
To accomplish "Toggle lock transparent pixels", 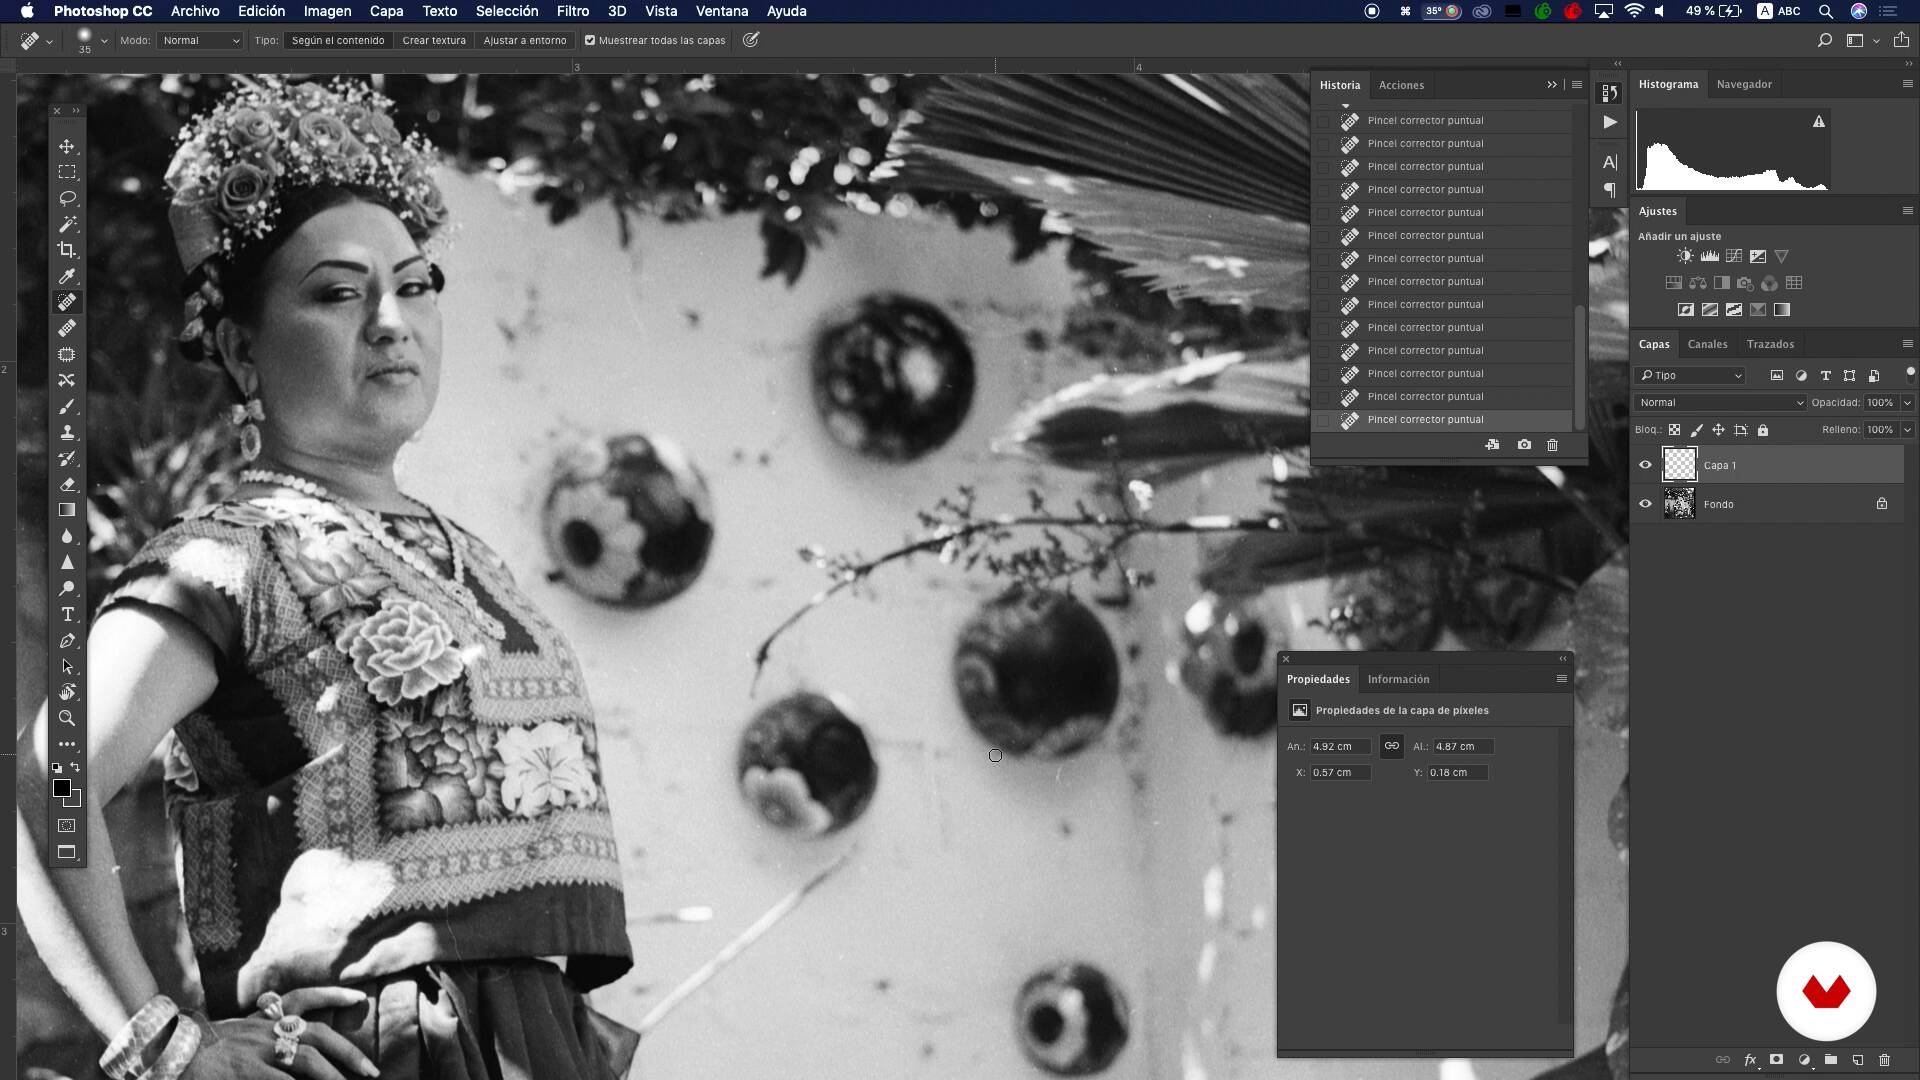I will point(1674,430).
